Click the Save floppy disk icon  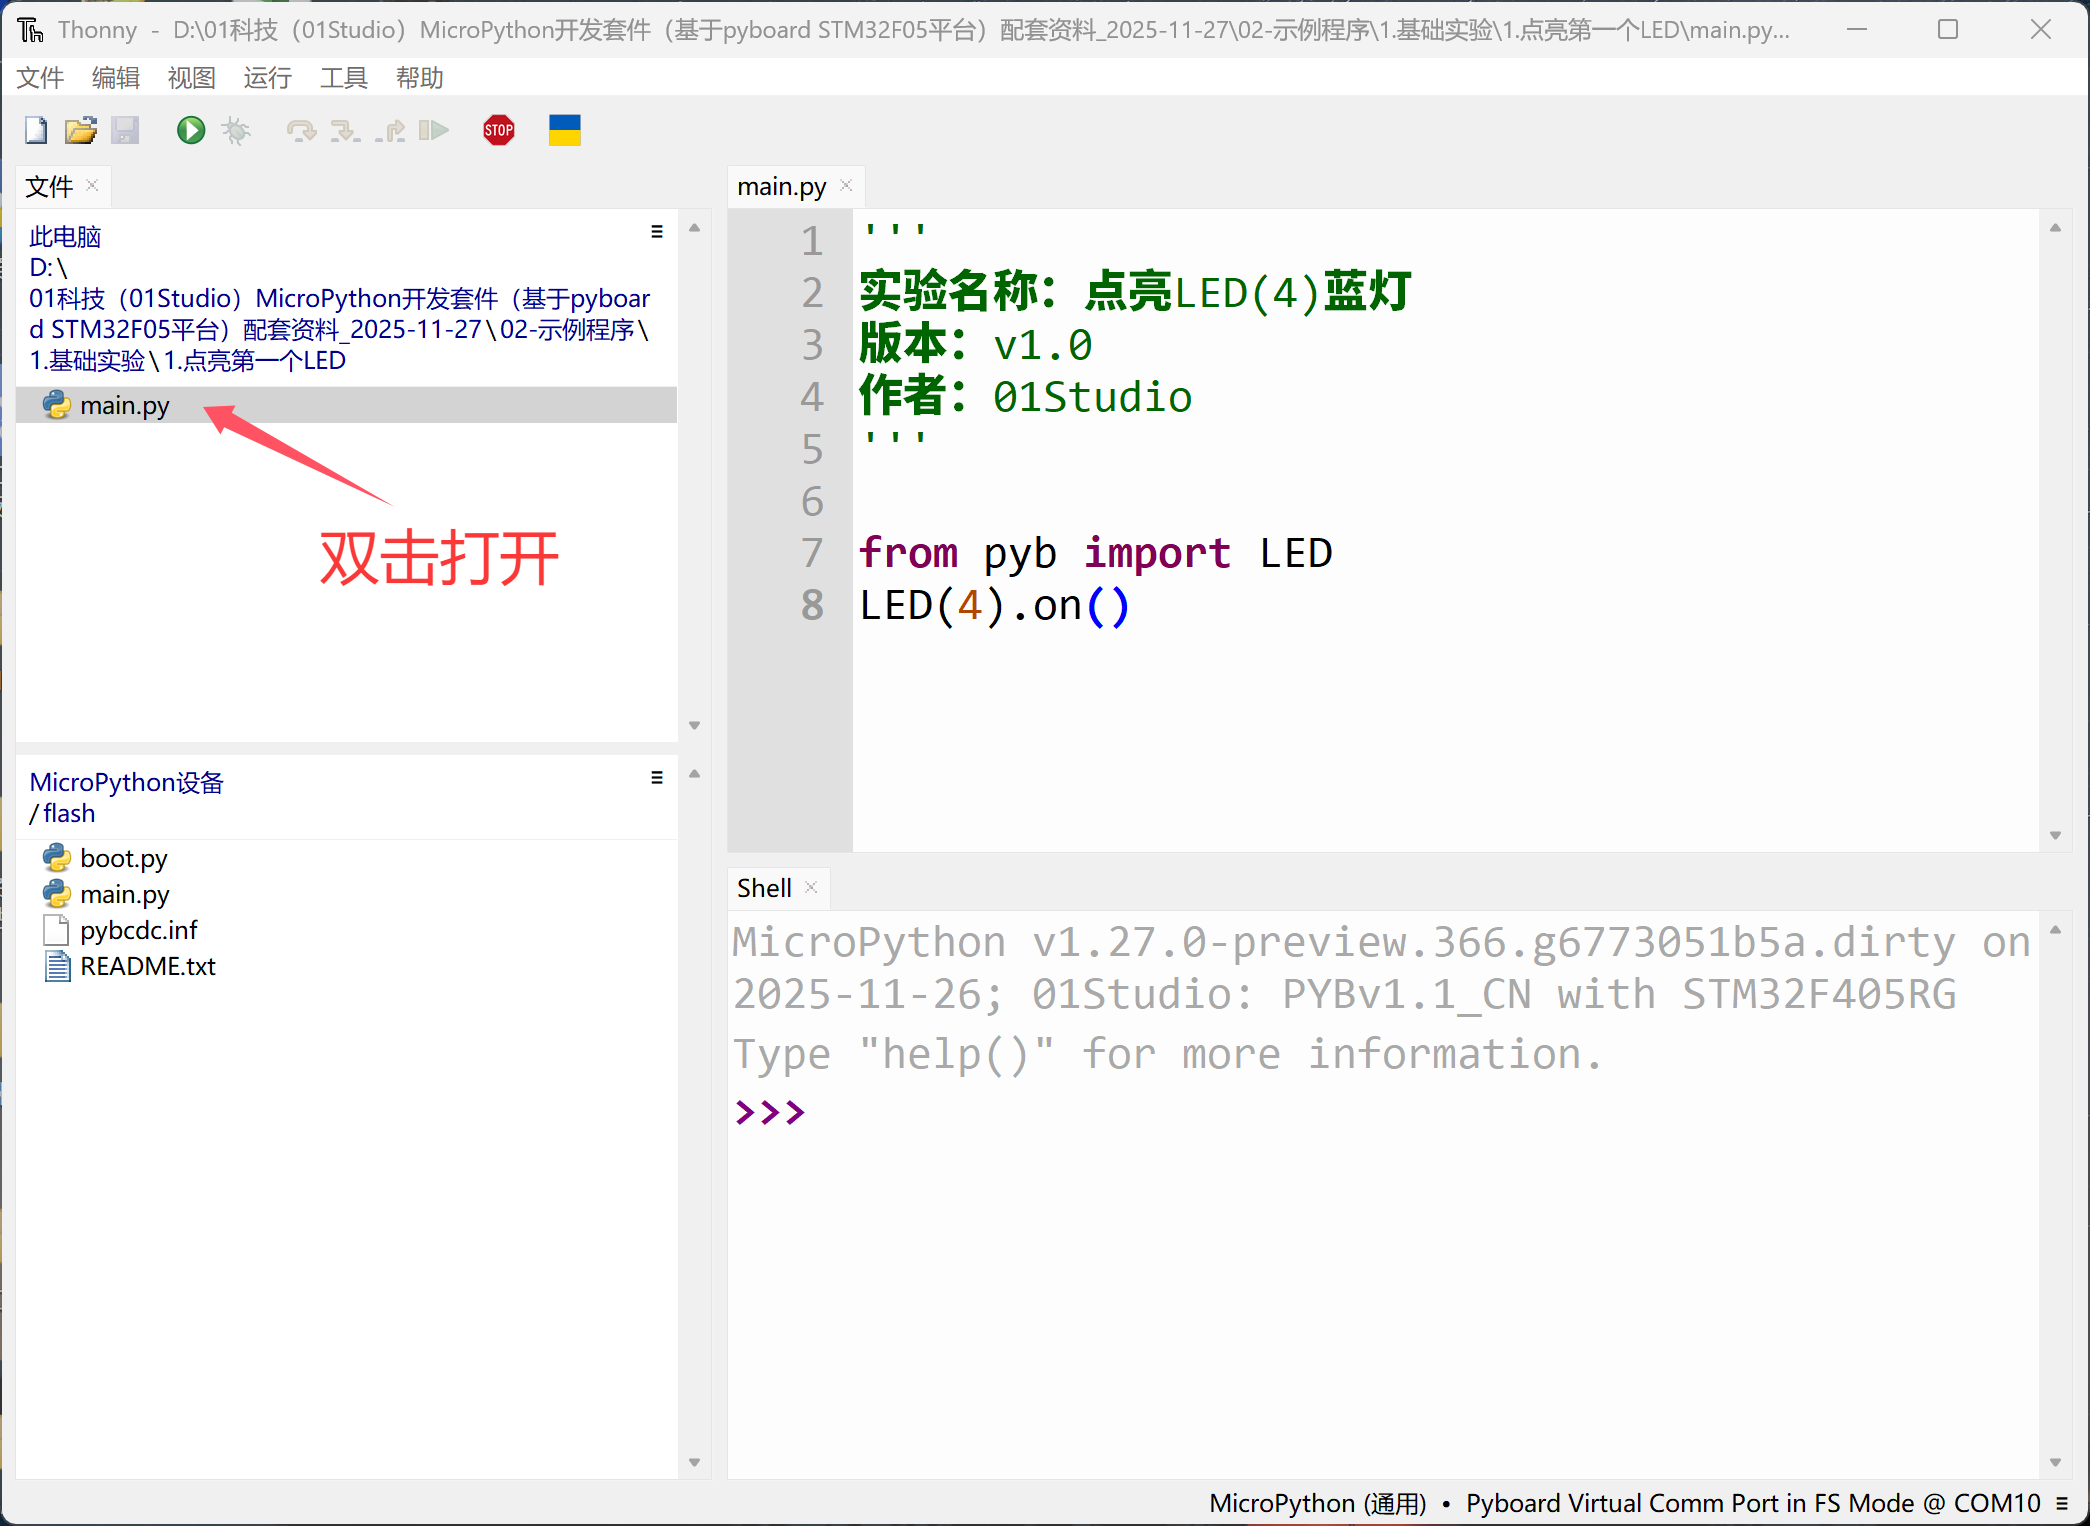(x=125, y=130)
